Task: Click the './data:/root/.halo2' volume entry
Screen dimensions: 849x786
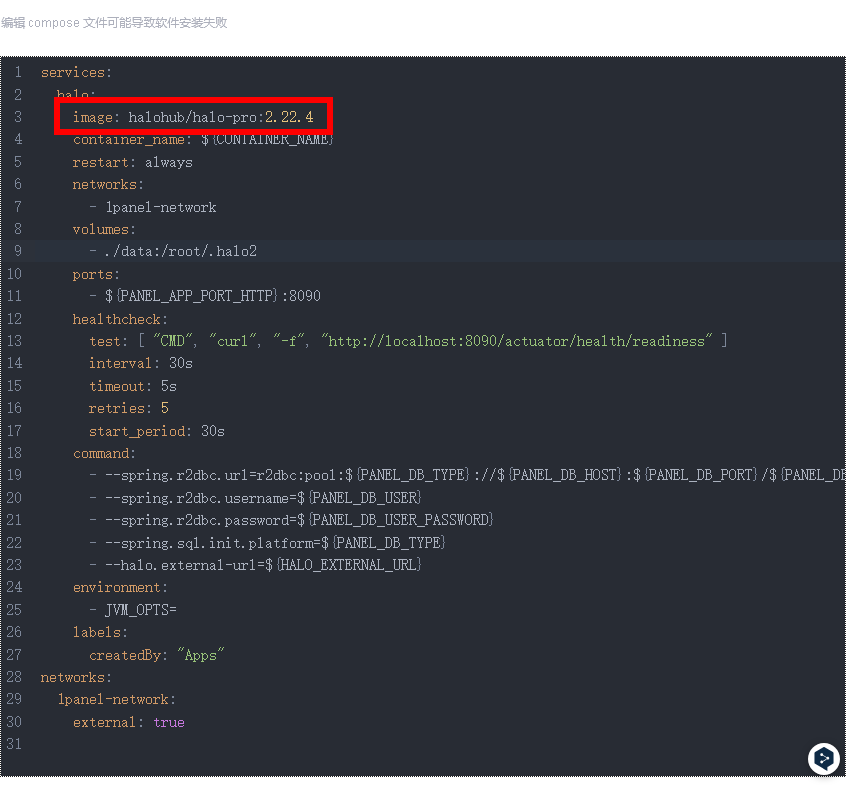Action: tap(179, 252)
